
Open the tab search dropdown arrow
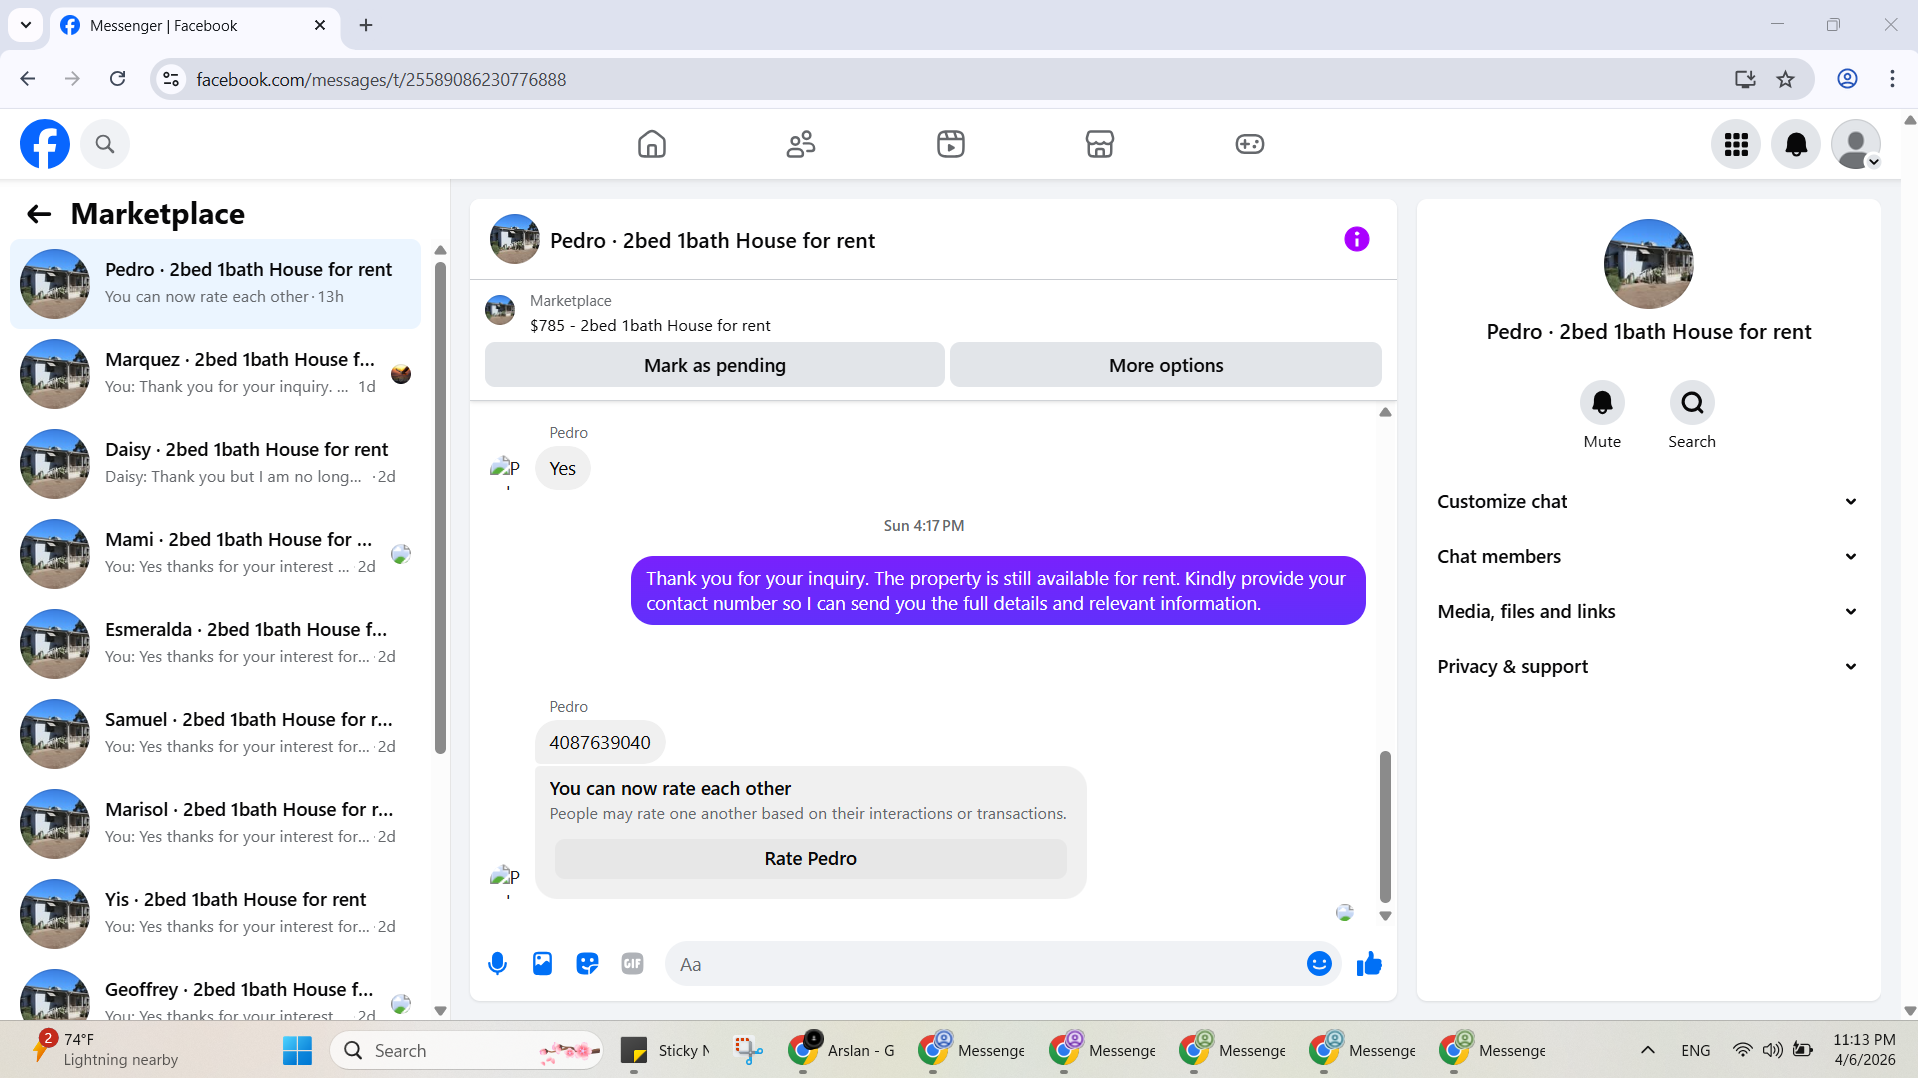(x=26, y=25)
